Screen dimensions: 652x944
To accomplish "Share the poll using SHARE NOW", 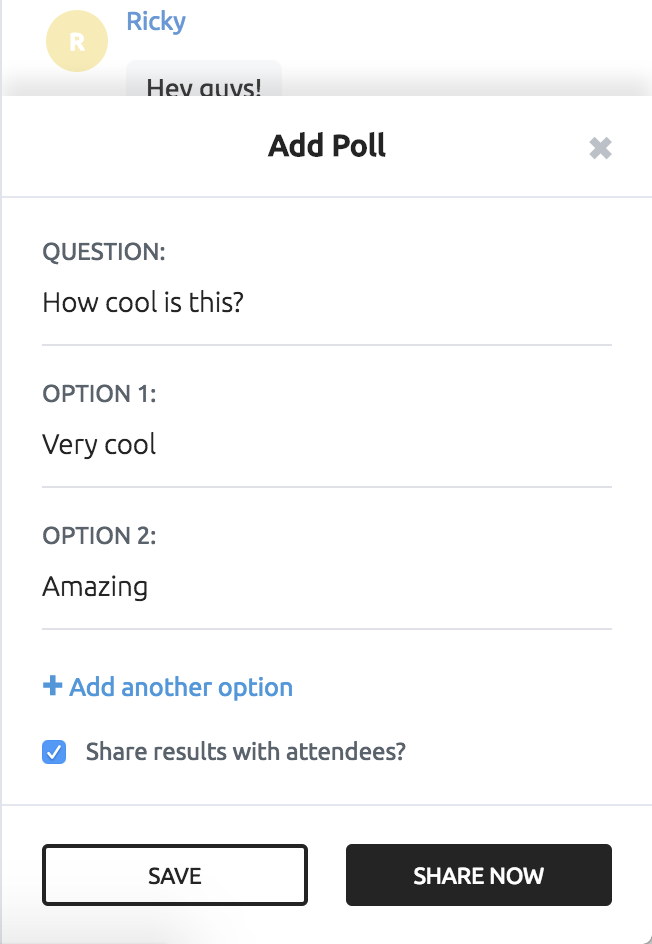I will [x=479, y=875].
